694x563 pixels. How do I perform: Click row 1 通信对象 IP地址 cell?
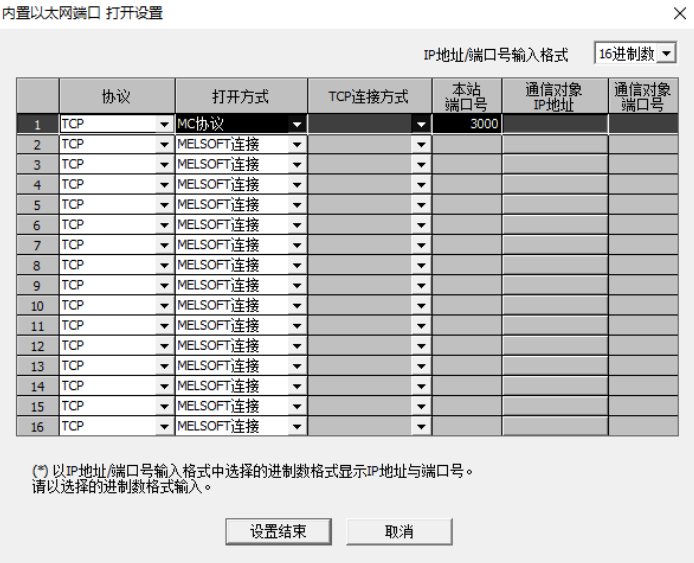(554, 124)
